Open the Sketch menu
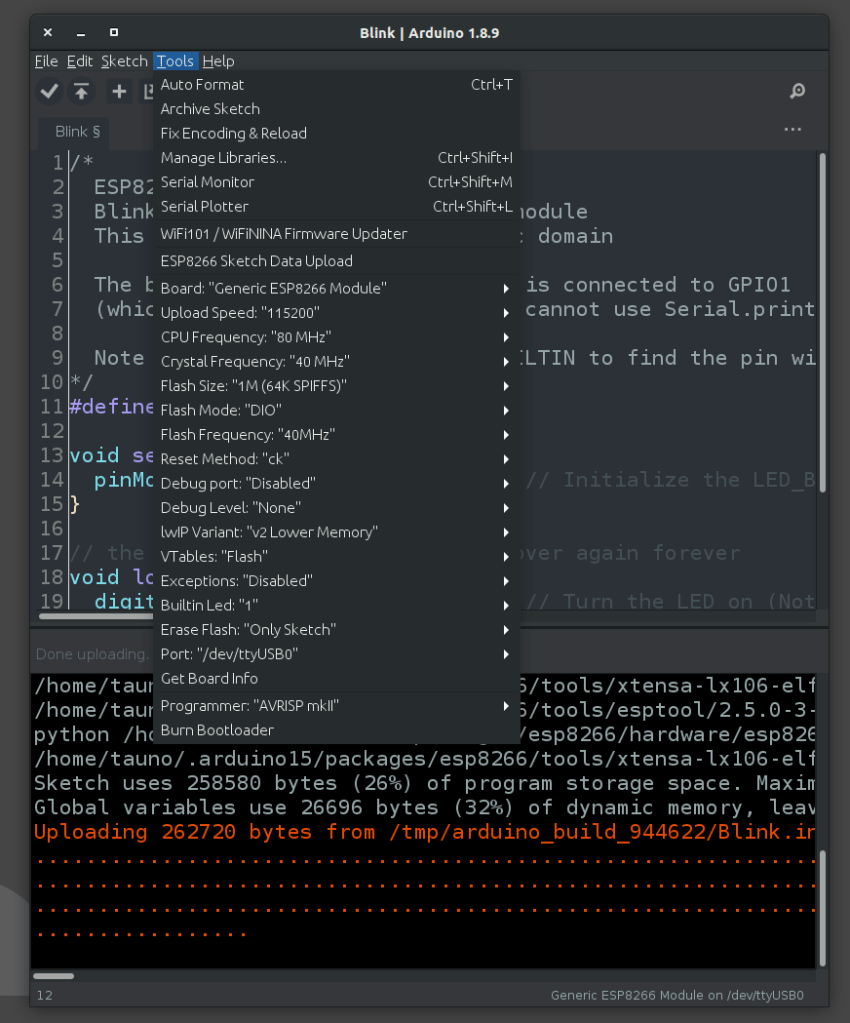The height and width of the screenshot is (1023, 850). (x=124, y=61)
